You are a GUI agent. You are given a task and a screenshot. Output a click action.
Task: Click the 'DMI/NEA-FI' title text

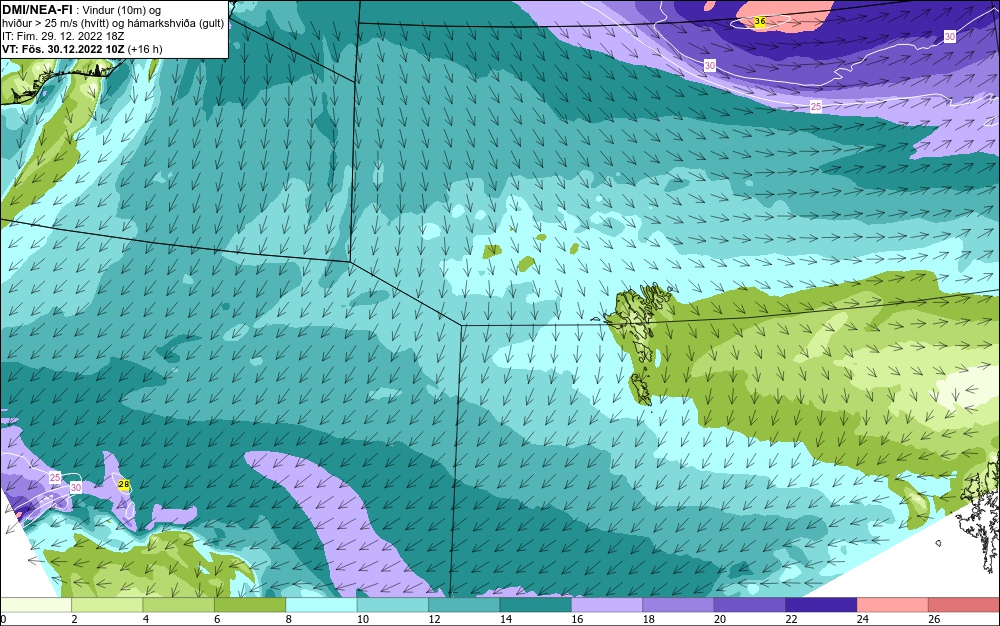[x=37, y=9]
